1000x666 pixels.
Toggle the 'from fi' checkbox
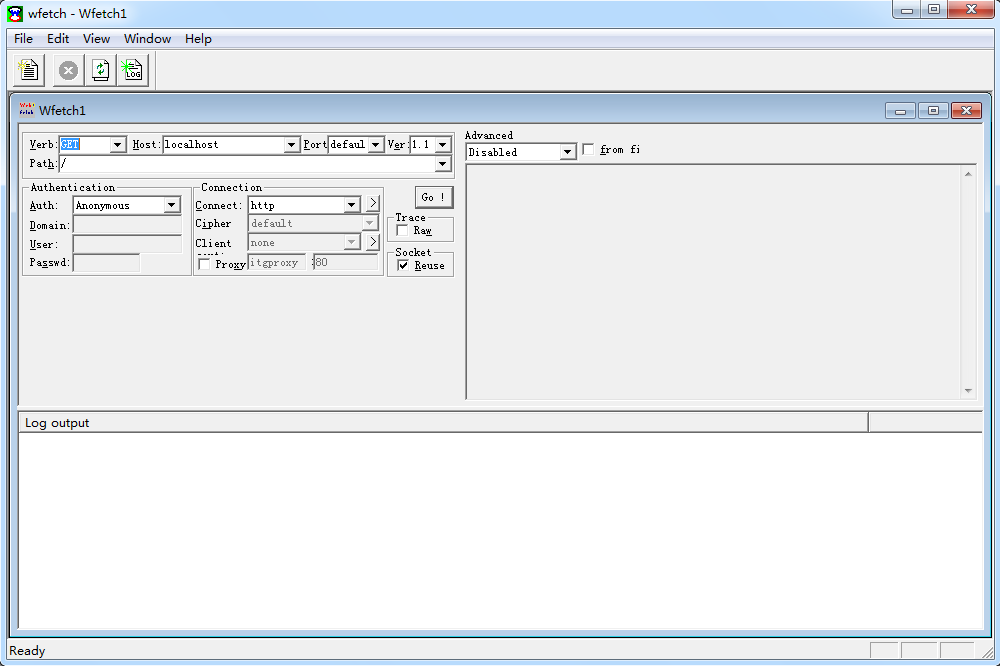click(588, 149)
